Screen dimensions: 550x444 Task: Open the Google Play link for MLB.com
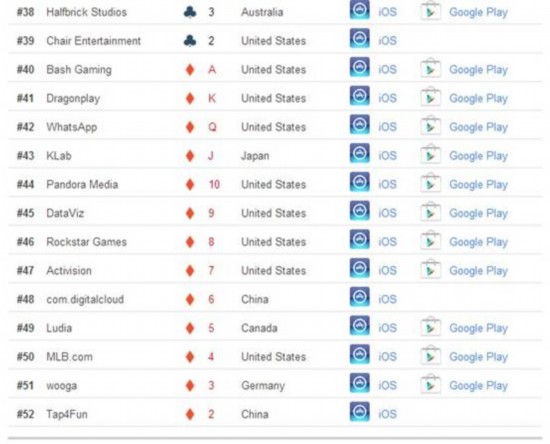[x=478, y=357]
